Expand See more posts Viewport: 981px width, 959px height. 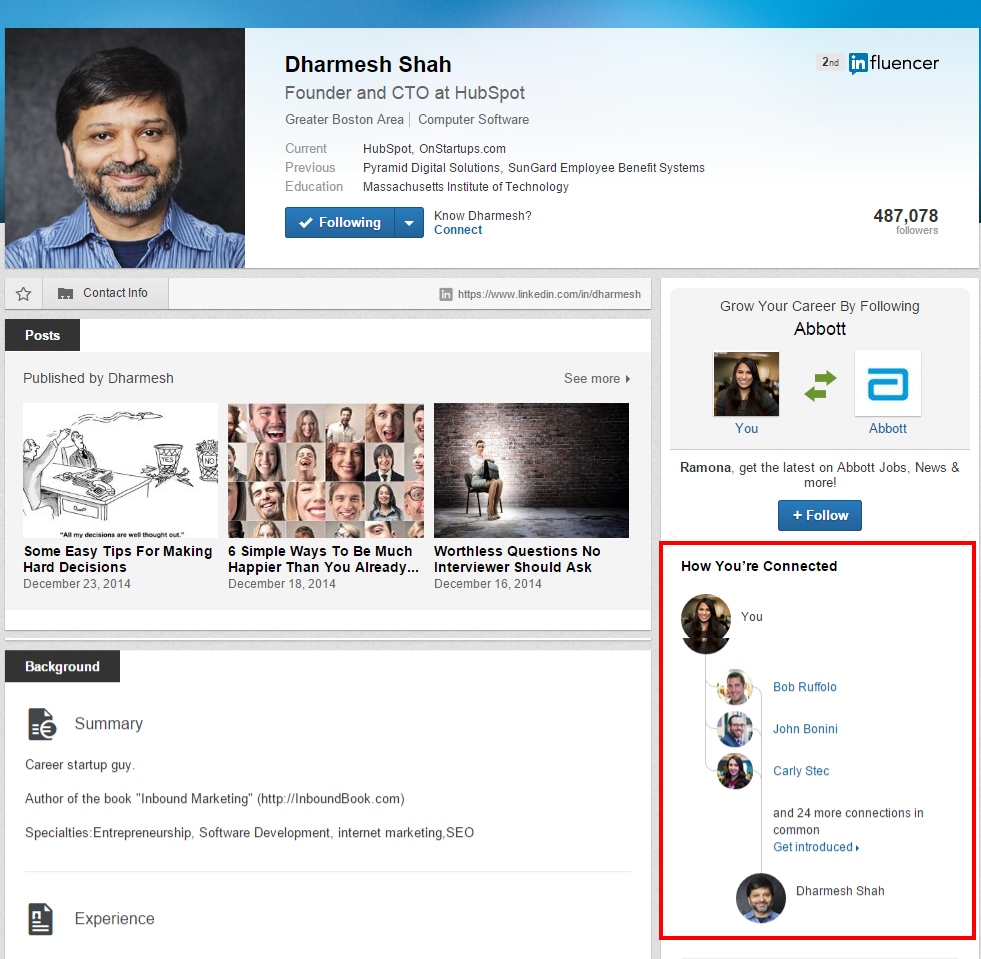597,379
